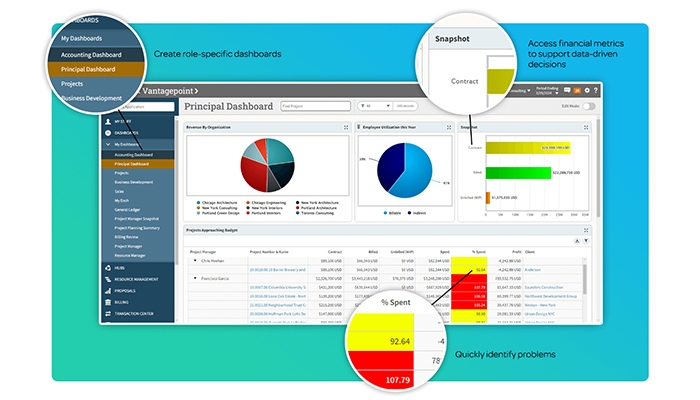Open the Lone Oak Estate project link
This screenshot has width=700, height=400.
[x=278, y=296]
